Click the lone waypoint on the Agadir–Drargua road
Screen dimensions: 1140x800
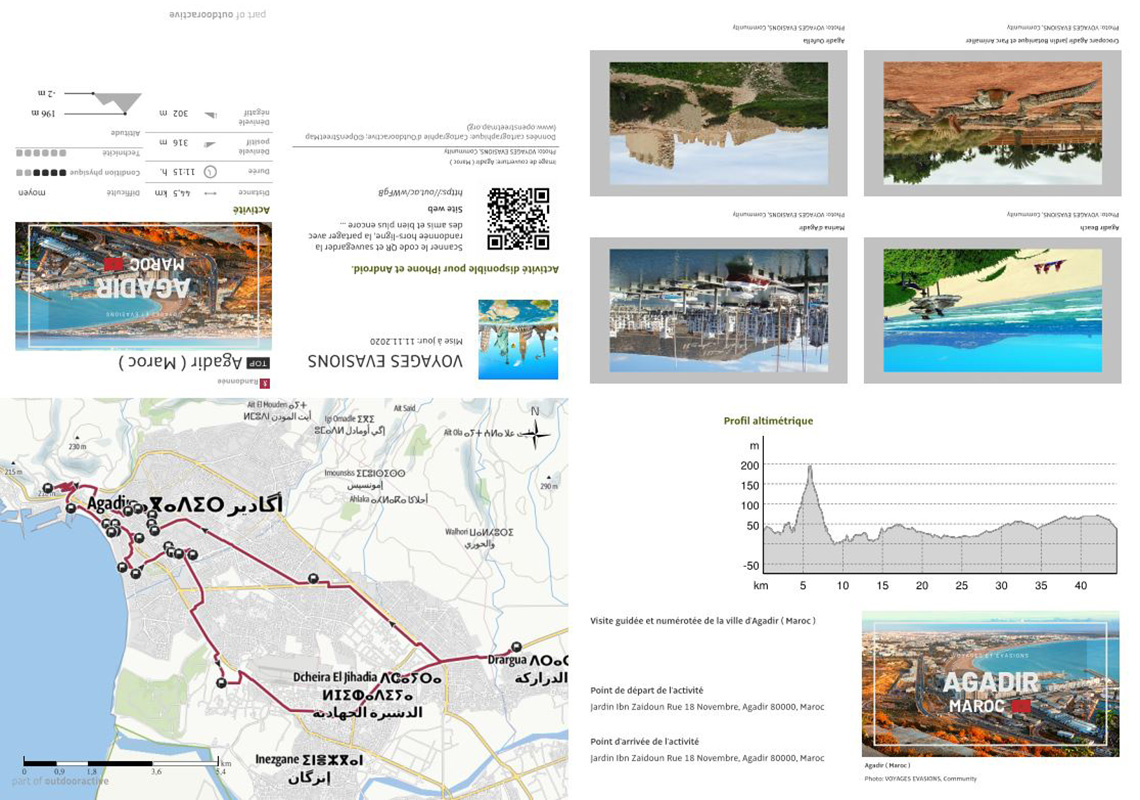click(x=313, y=578)
